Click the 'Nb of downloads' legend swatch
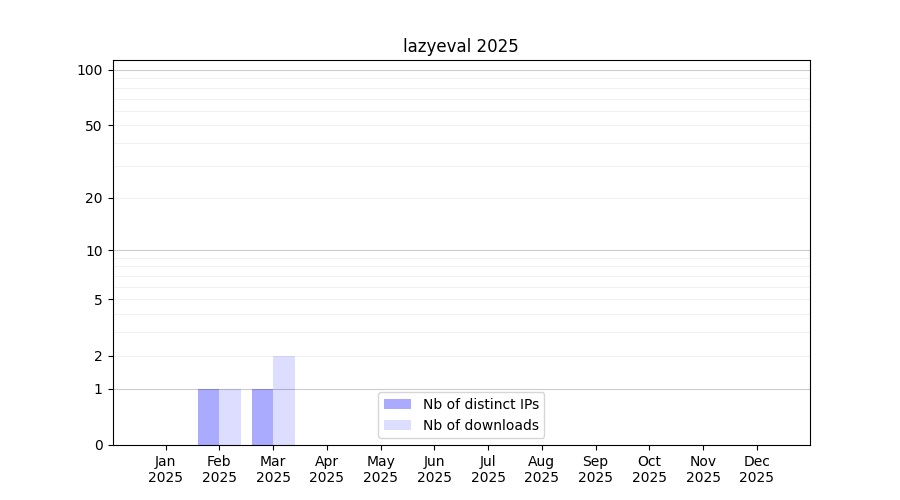900x500 pixels. 397,425
